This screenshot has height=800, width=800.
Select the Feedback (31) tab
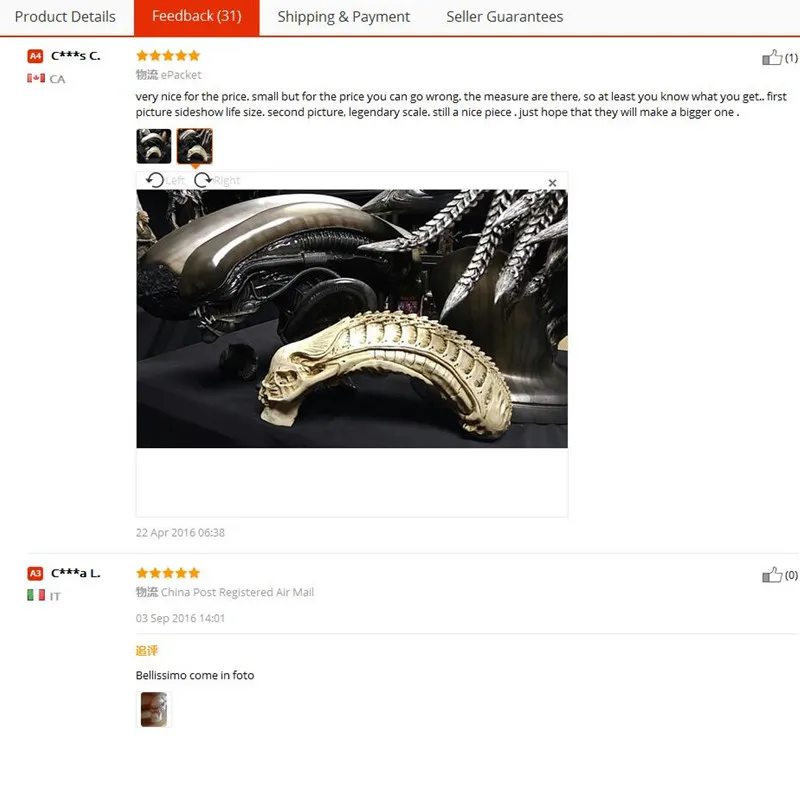click(x=196, y=17)
